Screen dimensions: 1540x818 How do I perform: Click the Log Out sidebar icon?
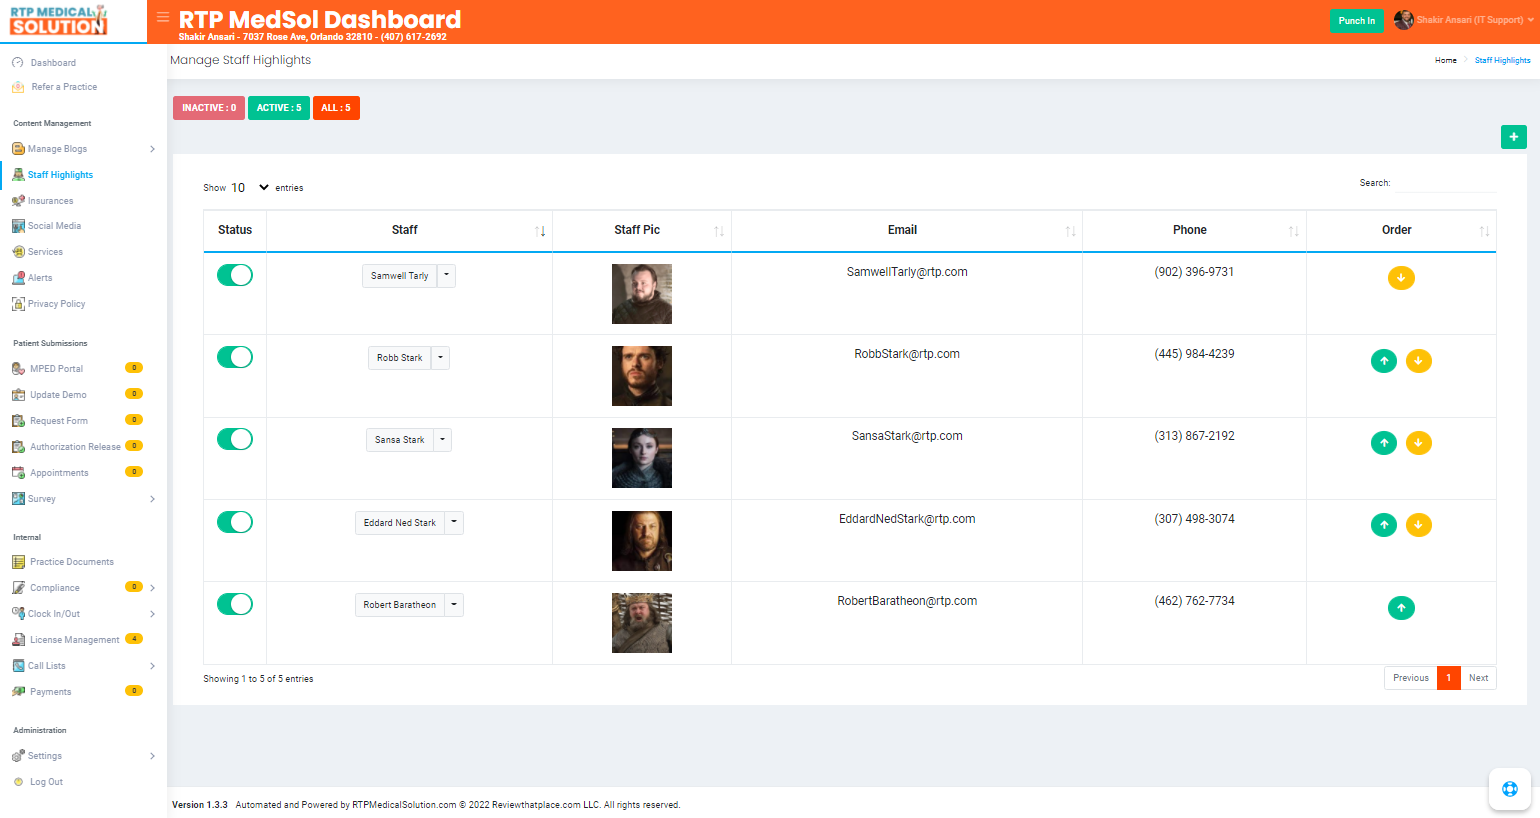pyautogui.click(x=18, y=782)
